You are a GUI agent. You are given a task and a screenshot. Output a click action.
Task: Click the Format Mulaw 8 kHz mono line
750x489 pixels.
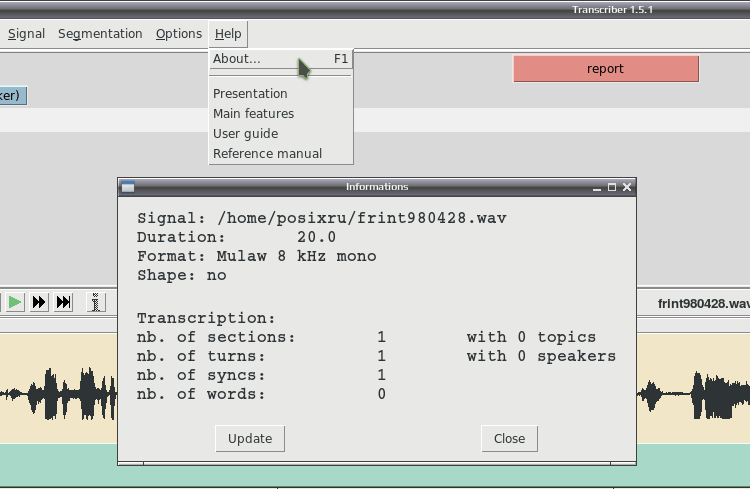(256, 256)
